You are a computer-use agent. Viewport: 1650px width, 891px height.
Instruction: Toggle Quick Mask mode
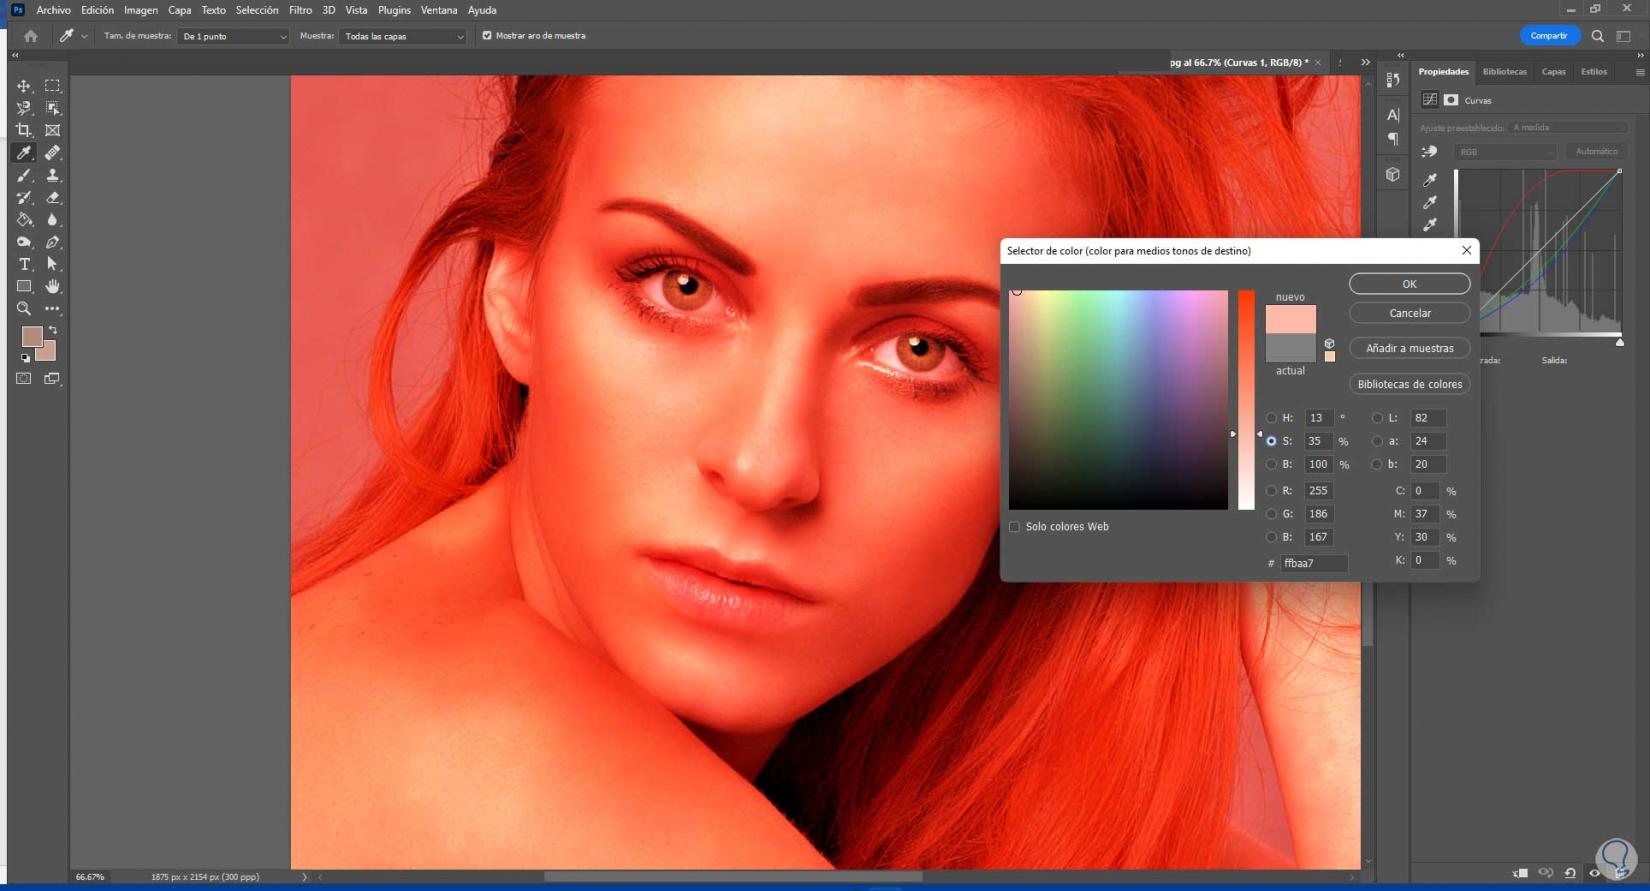(x=24, y=379)
